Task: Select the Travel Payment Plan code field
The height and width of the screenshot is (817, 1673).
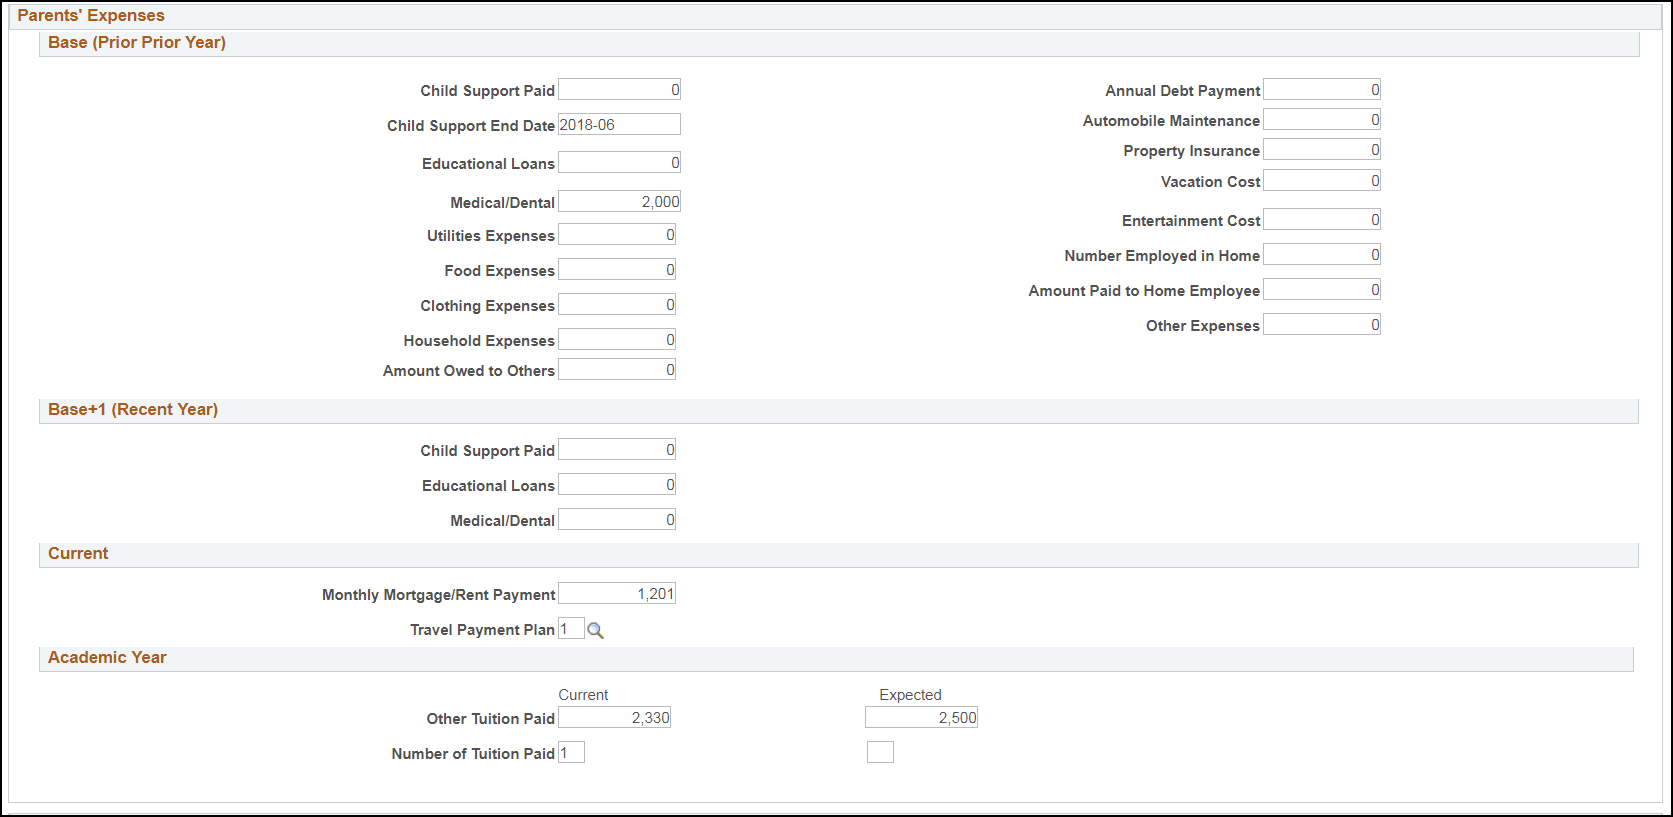Action: 571,629
